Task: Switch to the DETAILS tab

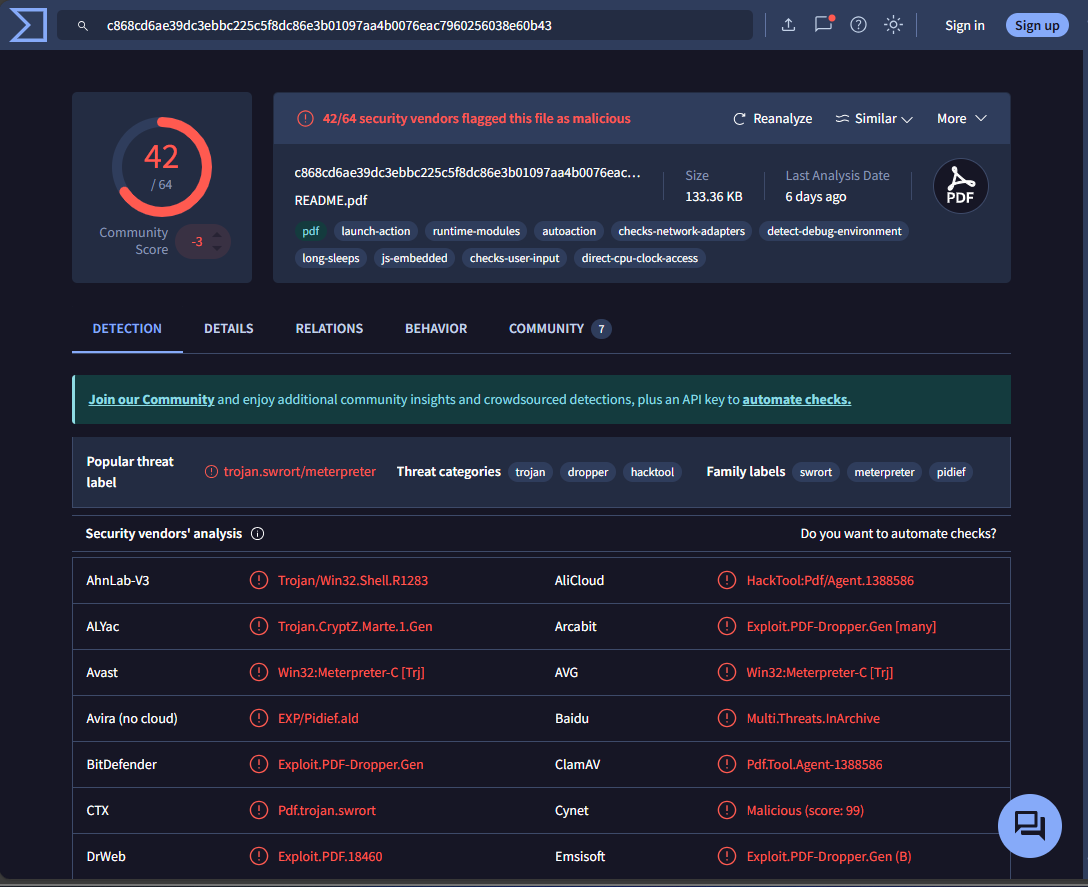Action: click(228, 329)
